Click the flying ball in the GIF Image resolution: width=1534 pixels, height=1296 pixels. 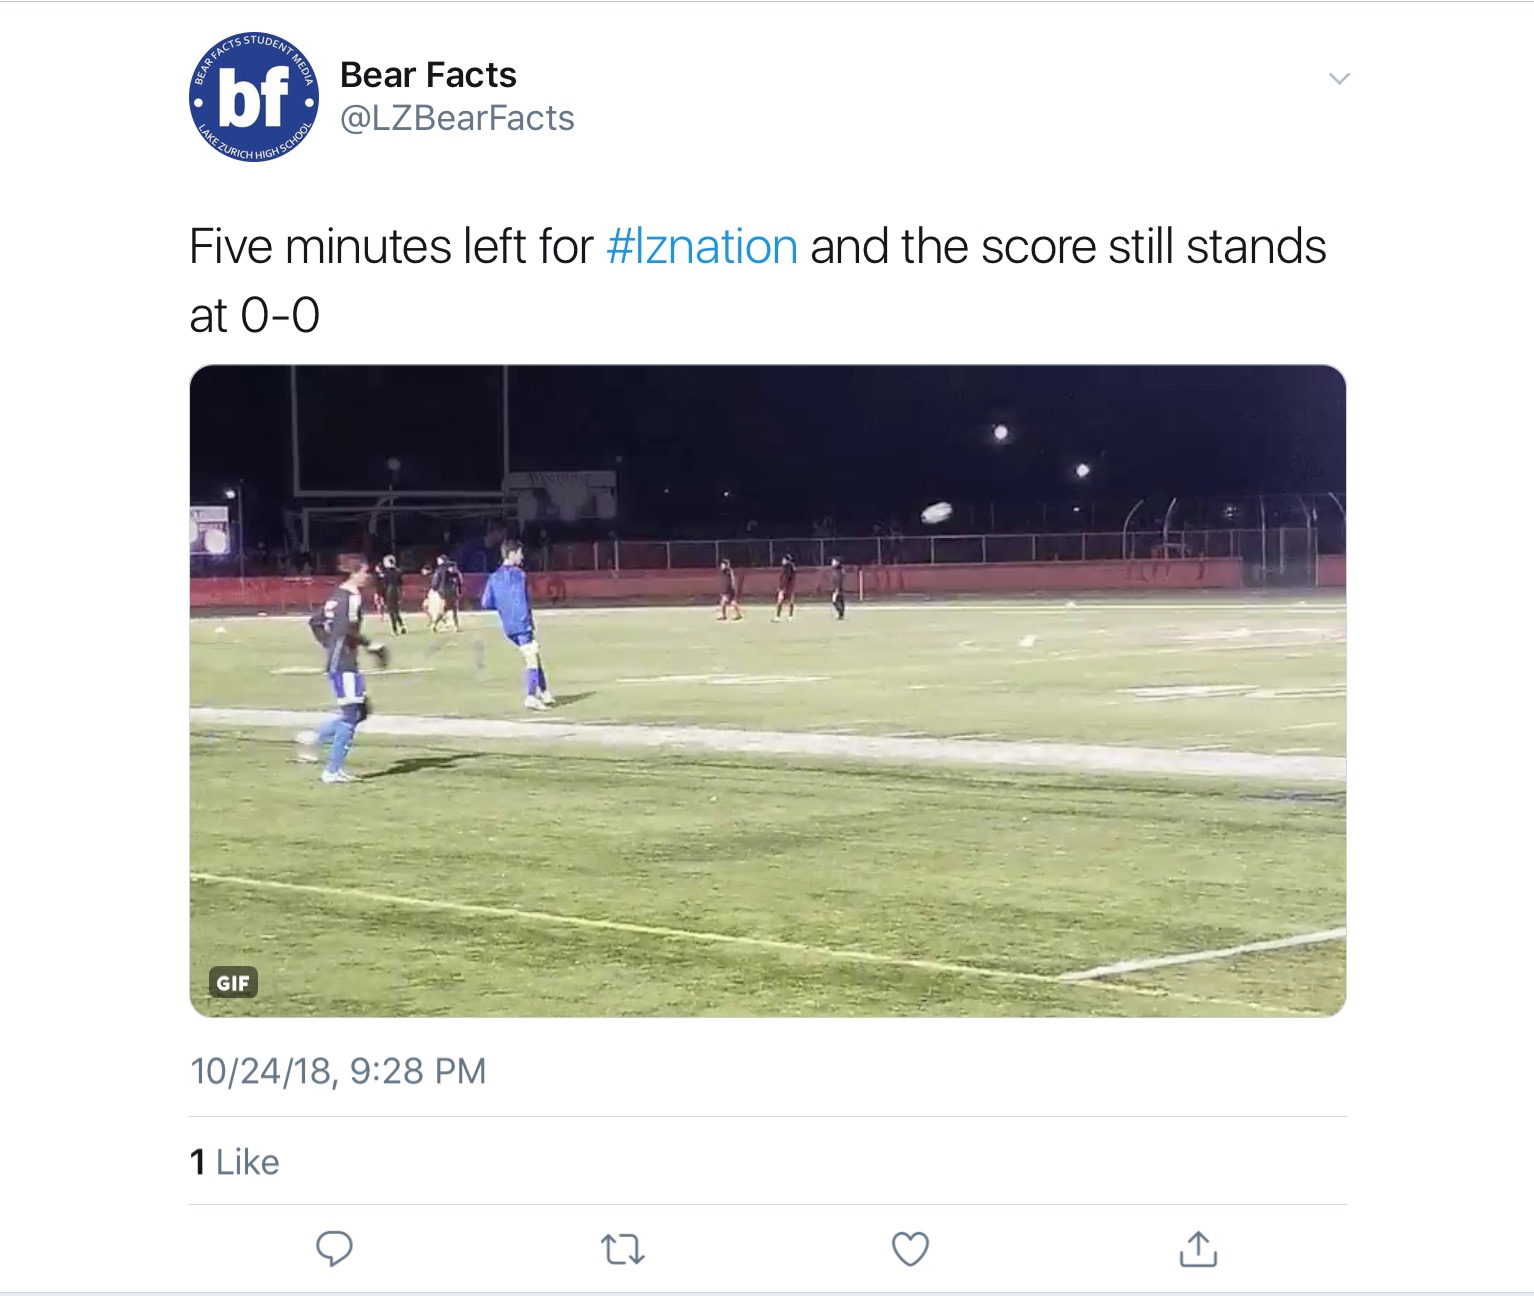click(936, 513)
